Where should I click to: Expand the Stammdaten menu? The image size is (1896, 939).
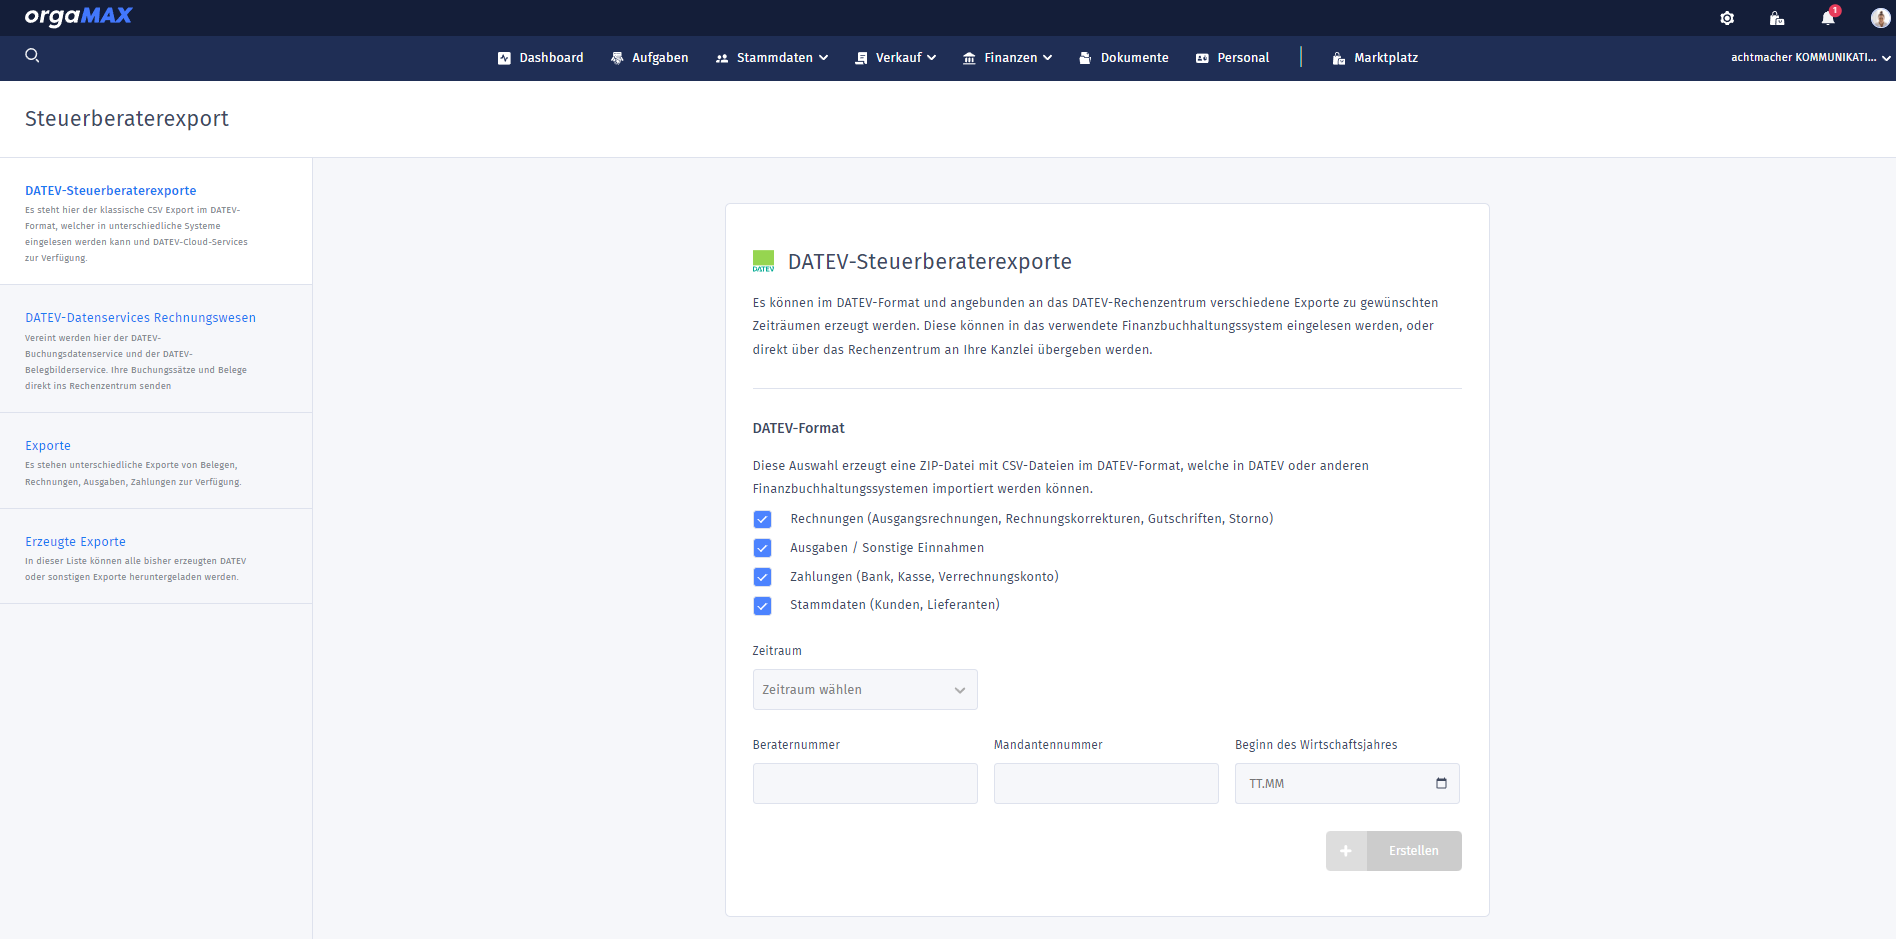tap(772, 58)
